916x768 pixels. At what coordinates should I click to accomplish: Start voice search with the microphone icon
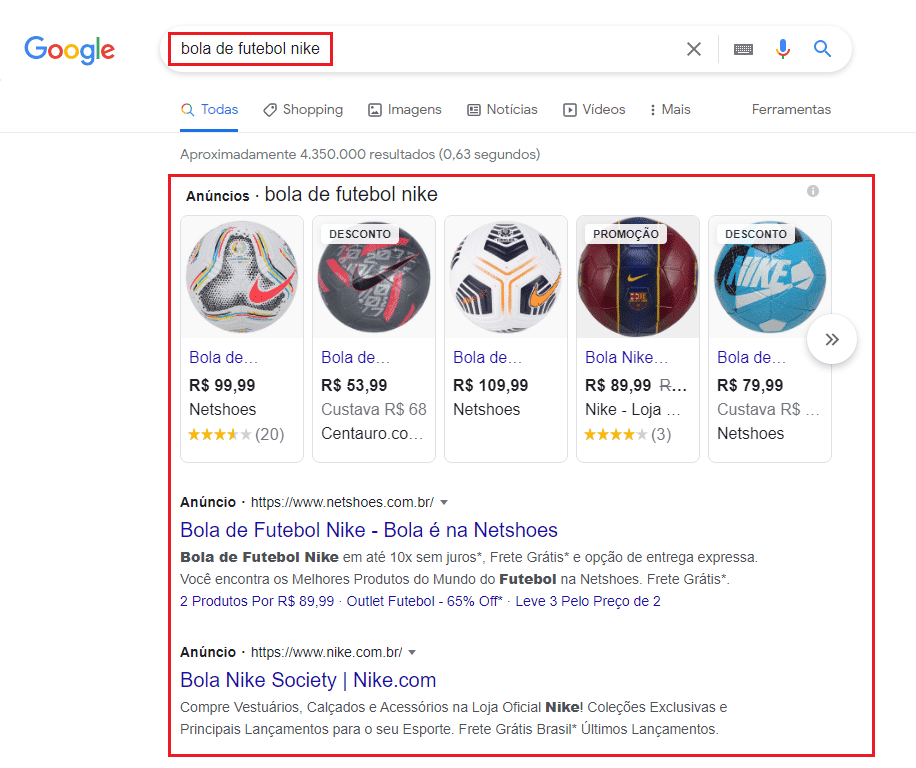point(783,49)
